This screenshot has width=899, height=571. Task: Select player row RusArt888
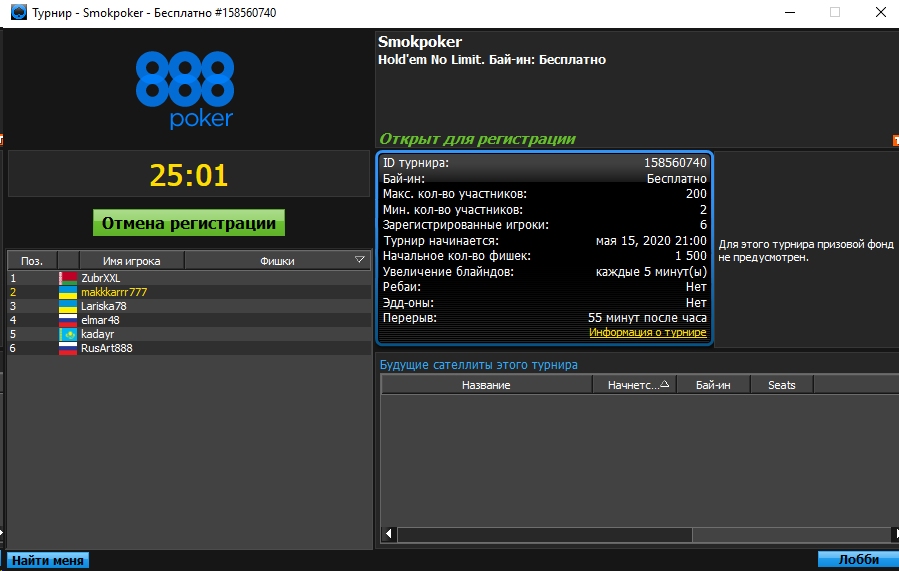(189, 348)
